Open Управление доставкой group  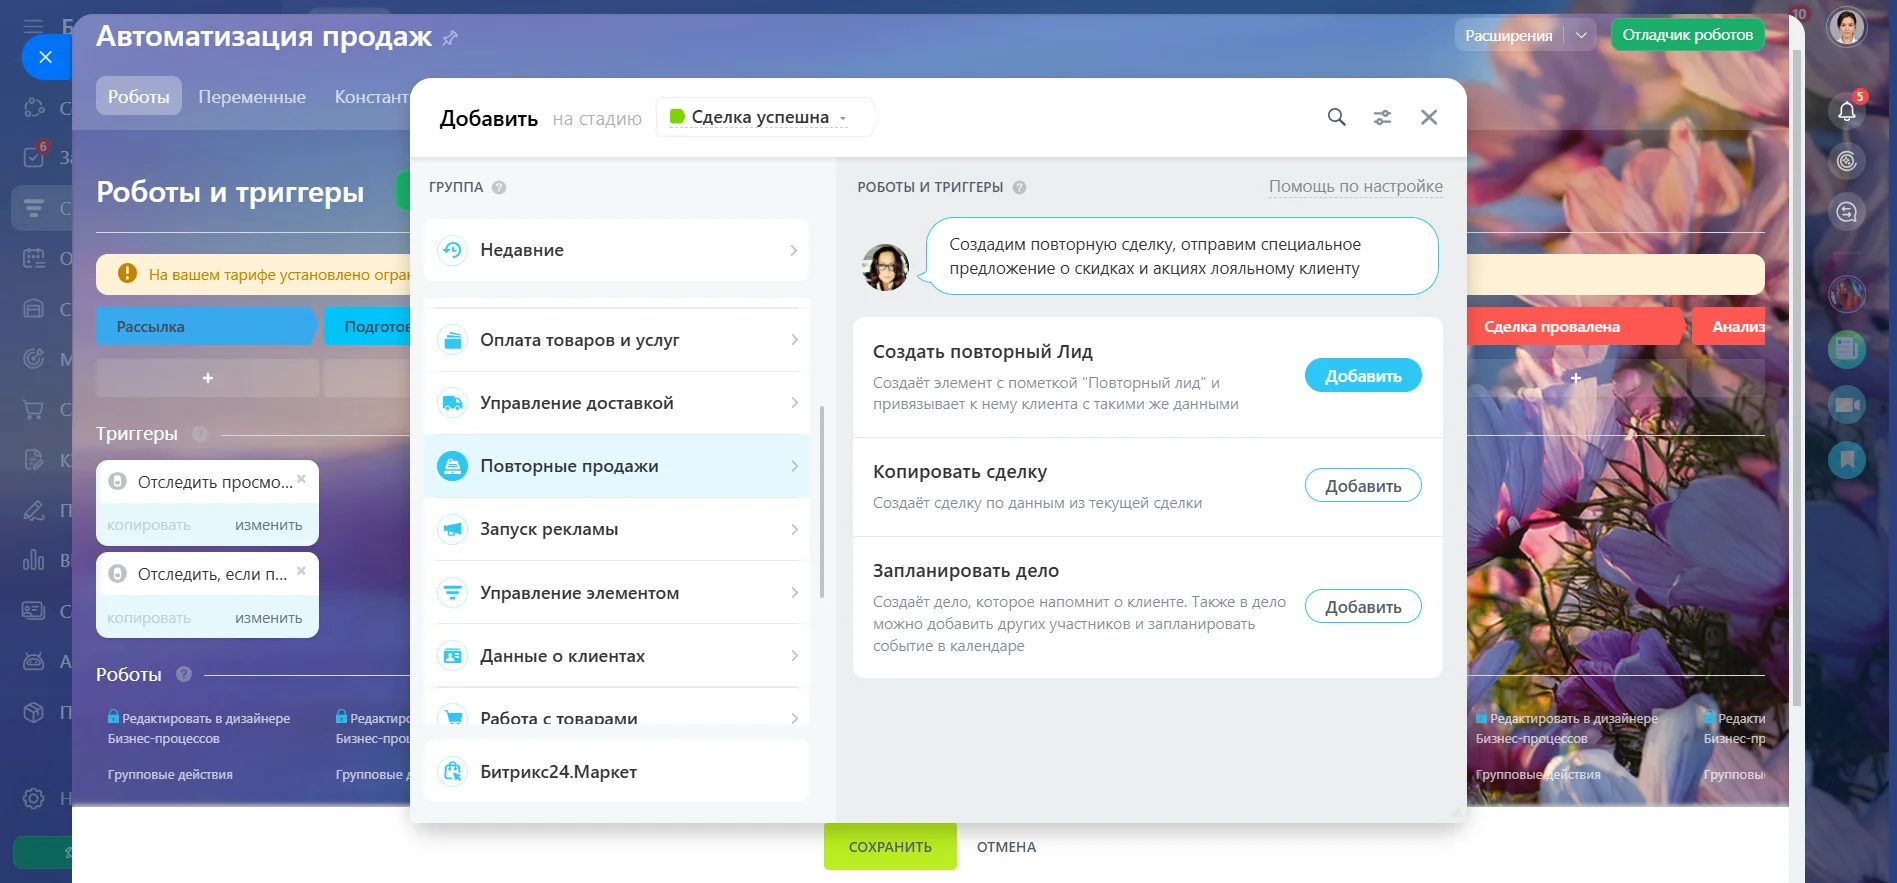616,403
